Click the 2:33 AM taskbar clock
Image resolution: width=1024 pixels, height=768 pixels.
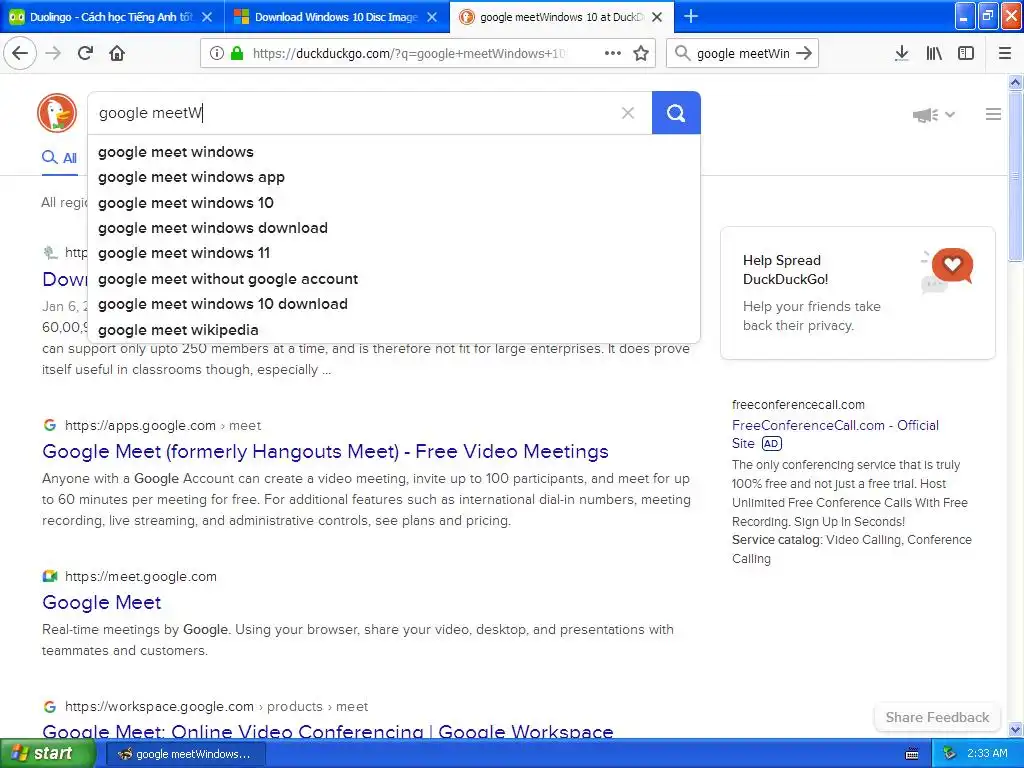coord(987,754)
